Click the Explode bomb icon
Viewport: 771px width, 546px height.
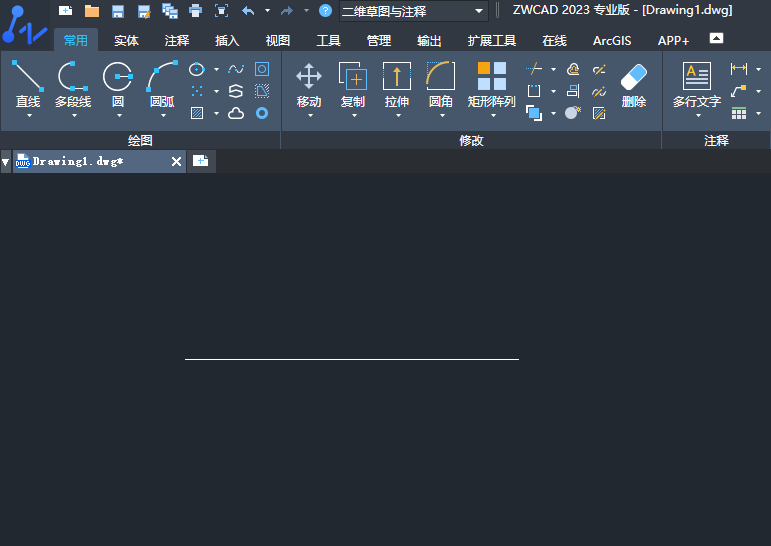(x=573, y=113)
